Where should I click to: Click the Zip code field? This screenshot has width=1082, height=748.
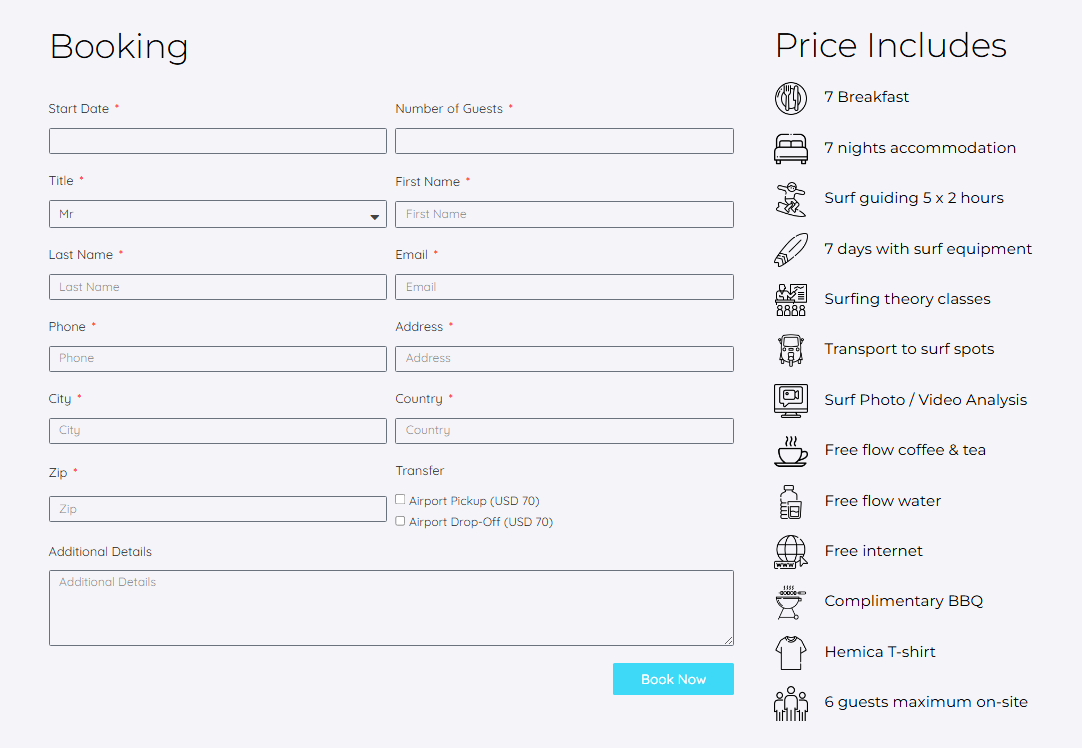click(x=217, y=509)
